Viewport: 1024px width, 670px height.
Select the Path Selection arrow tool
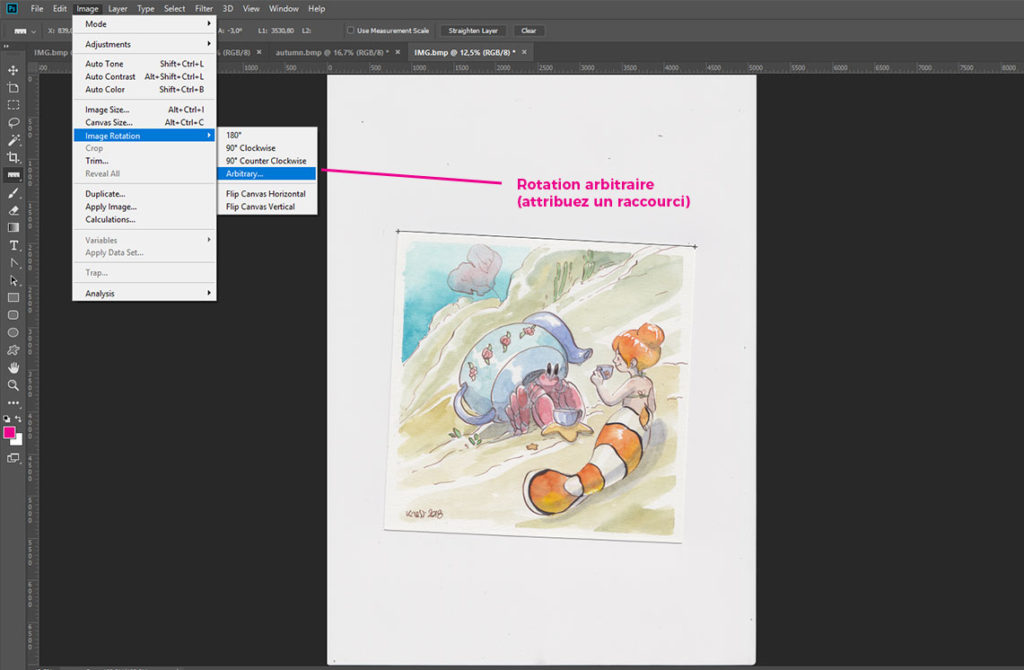click(x=13, y=280)
